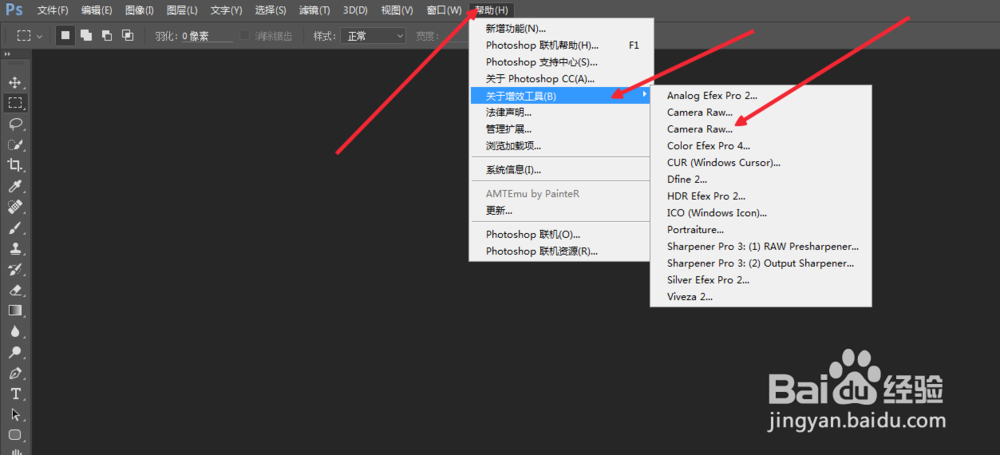1000x455 pixels.
Task: Close the 帮助(H) menu via its title
Action: point(492,11)
